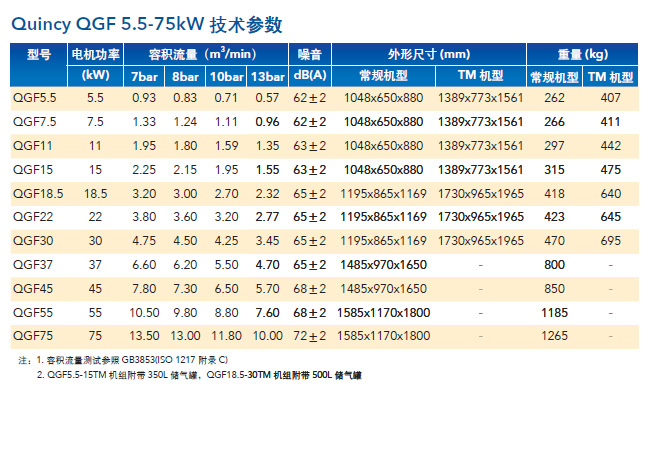Select the QGF18.5 model name cell
This screenshot has width=657, height=461.
click(x=38, y=194)
